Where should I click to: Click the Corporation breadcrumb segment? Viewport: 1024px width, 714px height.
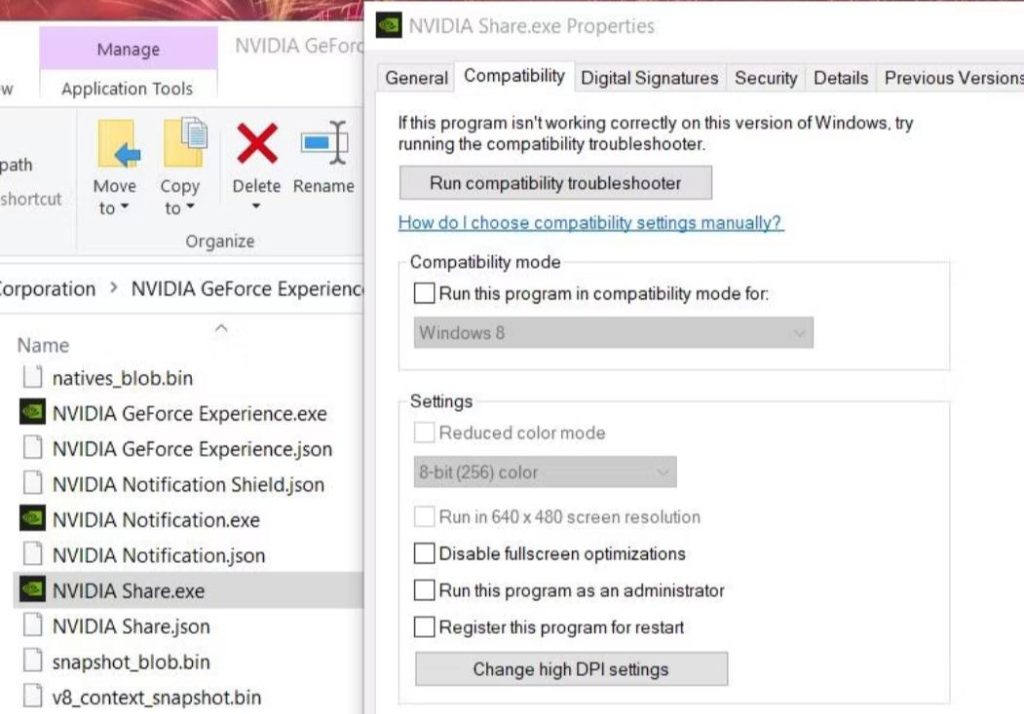pos(47,288)
